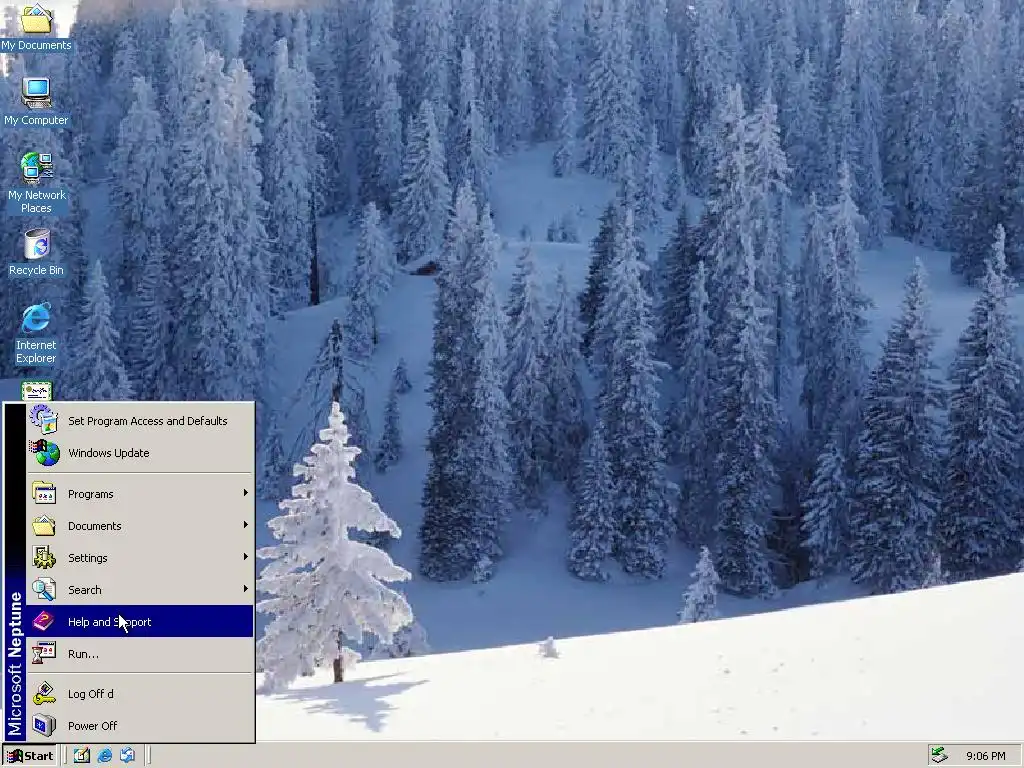Image resolution: width=1024 pixels, height=768 pixels.
Task: Launch Internet Explorer from quick launch bar
Action: 104,756
